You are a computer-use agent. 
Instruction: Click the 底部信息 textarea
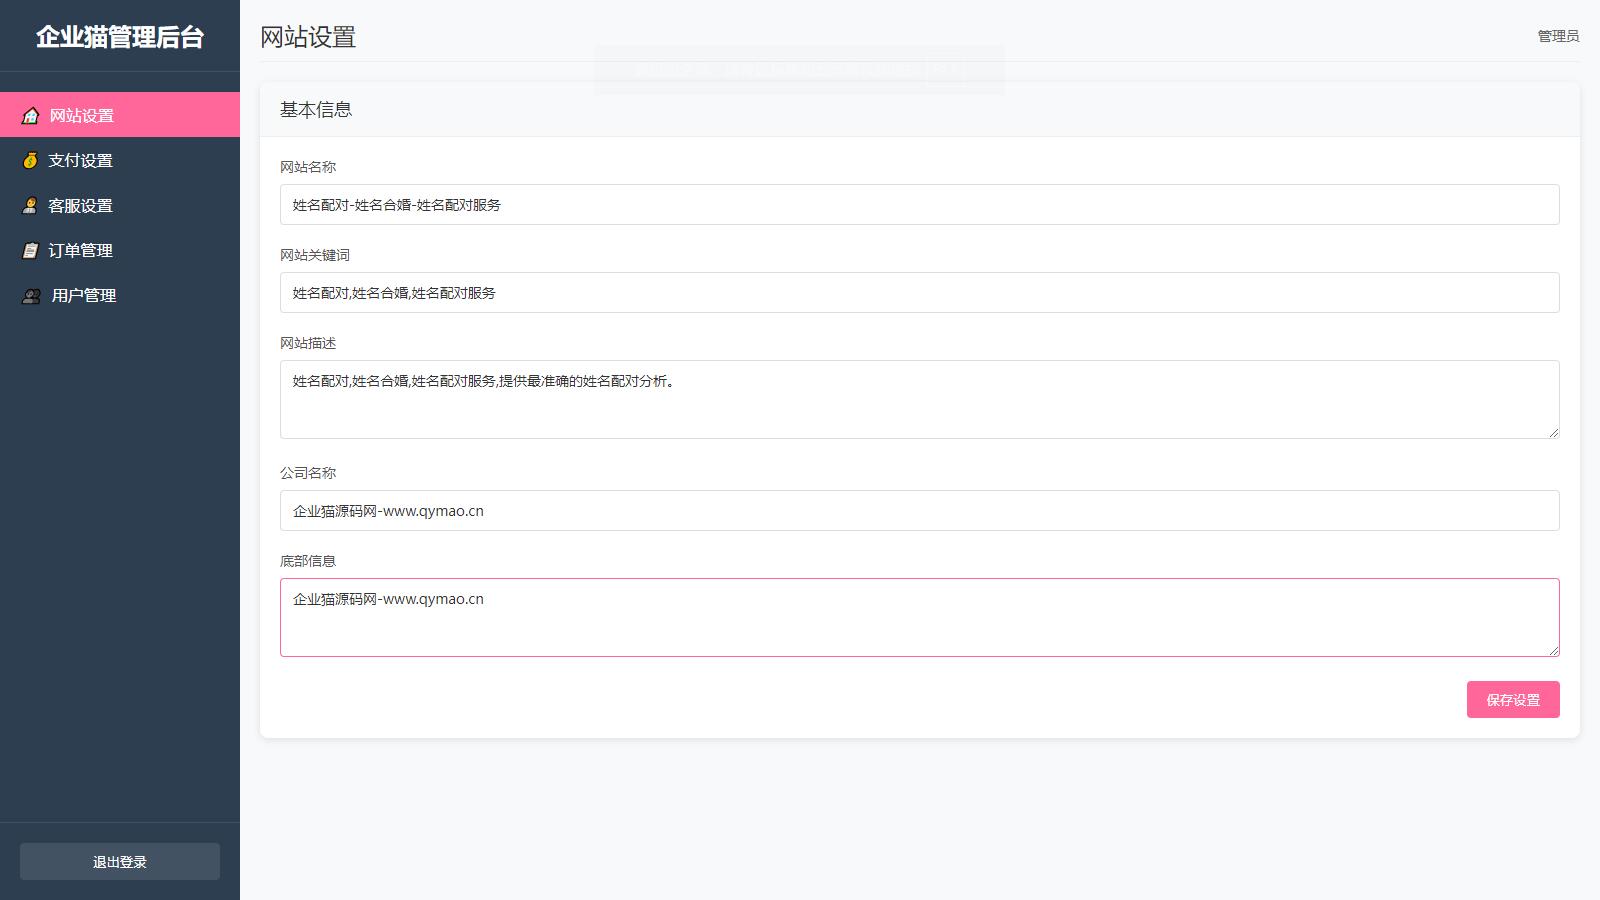tap(919, 618)
